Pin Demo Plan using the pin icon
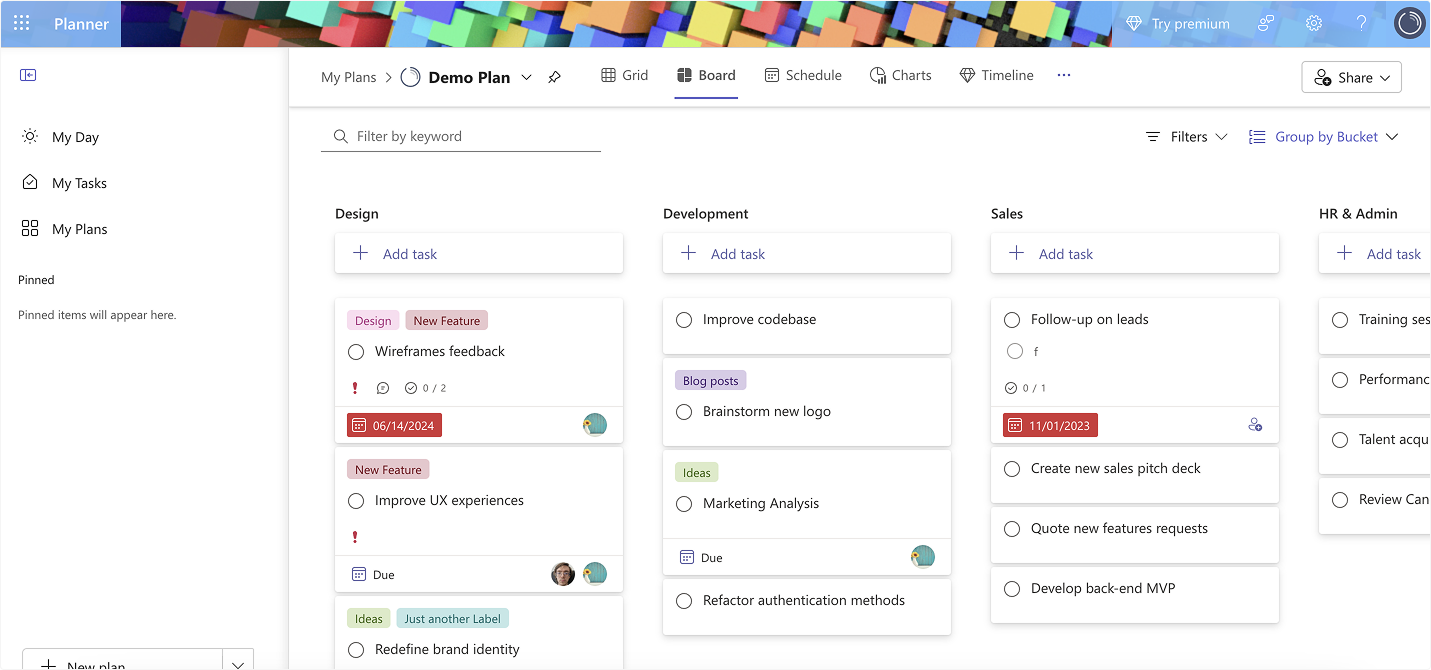1431x670 pixels. click(x=555, y=76)
